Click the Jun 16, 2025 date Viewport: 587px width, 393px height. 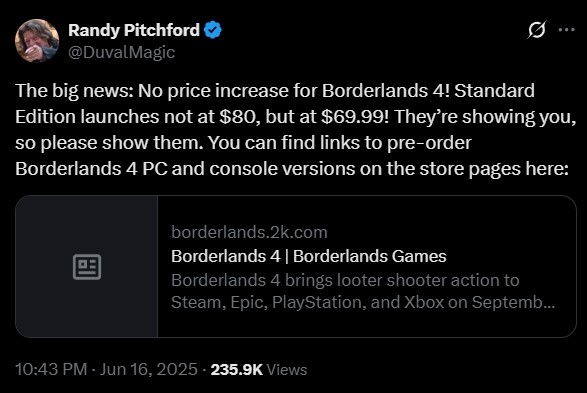pyautogui.click(x=149, y=369)
